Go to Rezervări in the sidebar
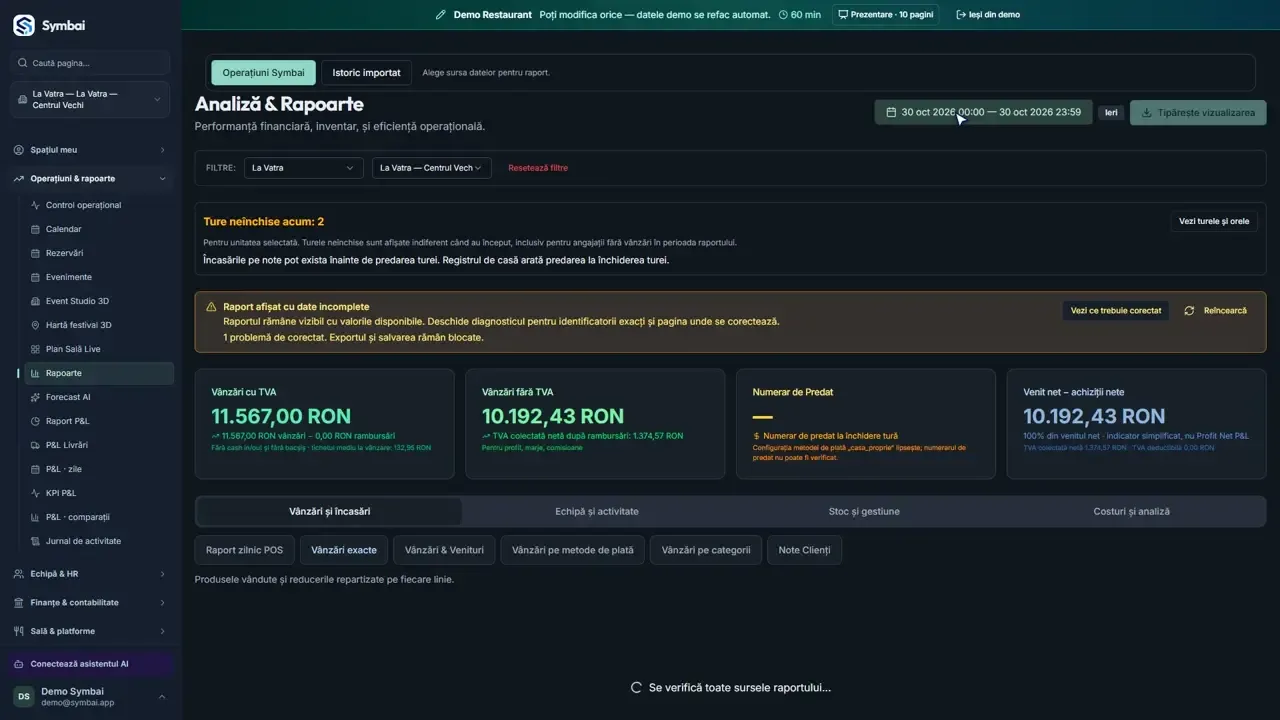This screenshot has width=1280, height=720. pos(97,253)
